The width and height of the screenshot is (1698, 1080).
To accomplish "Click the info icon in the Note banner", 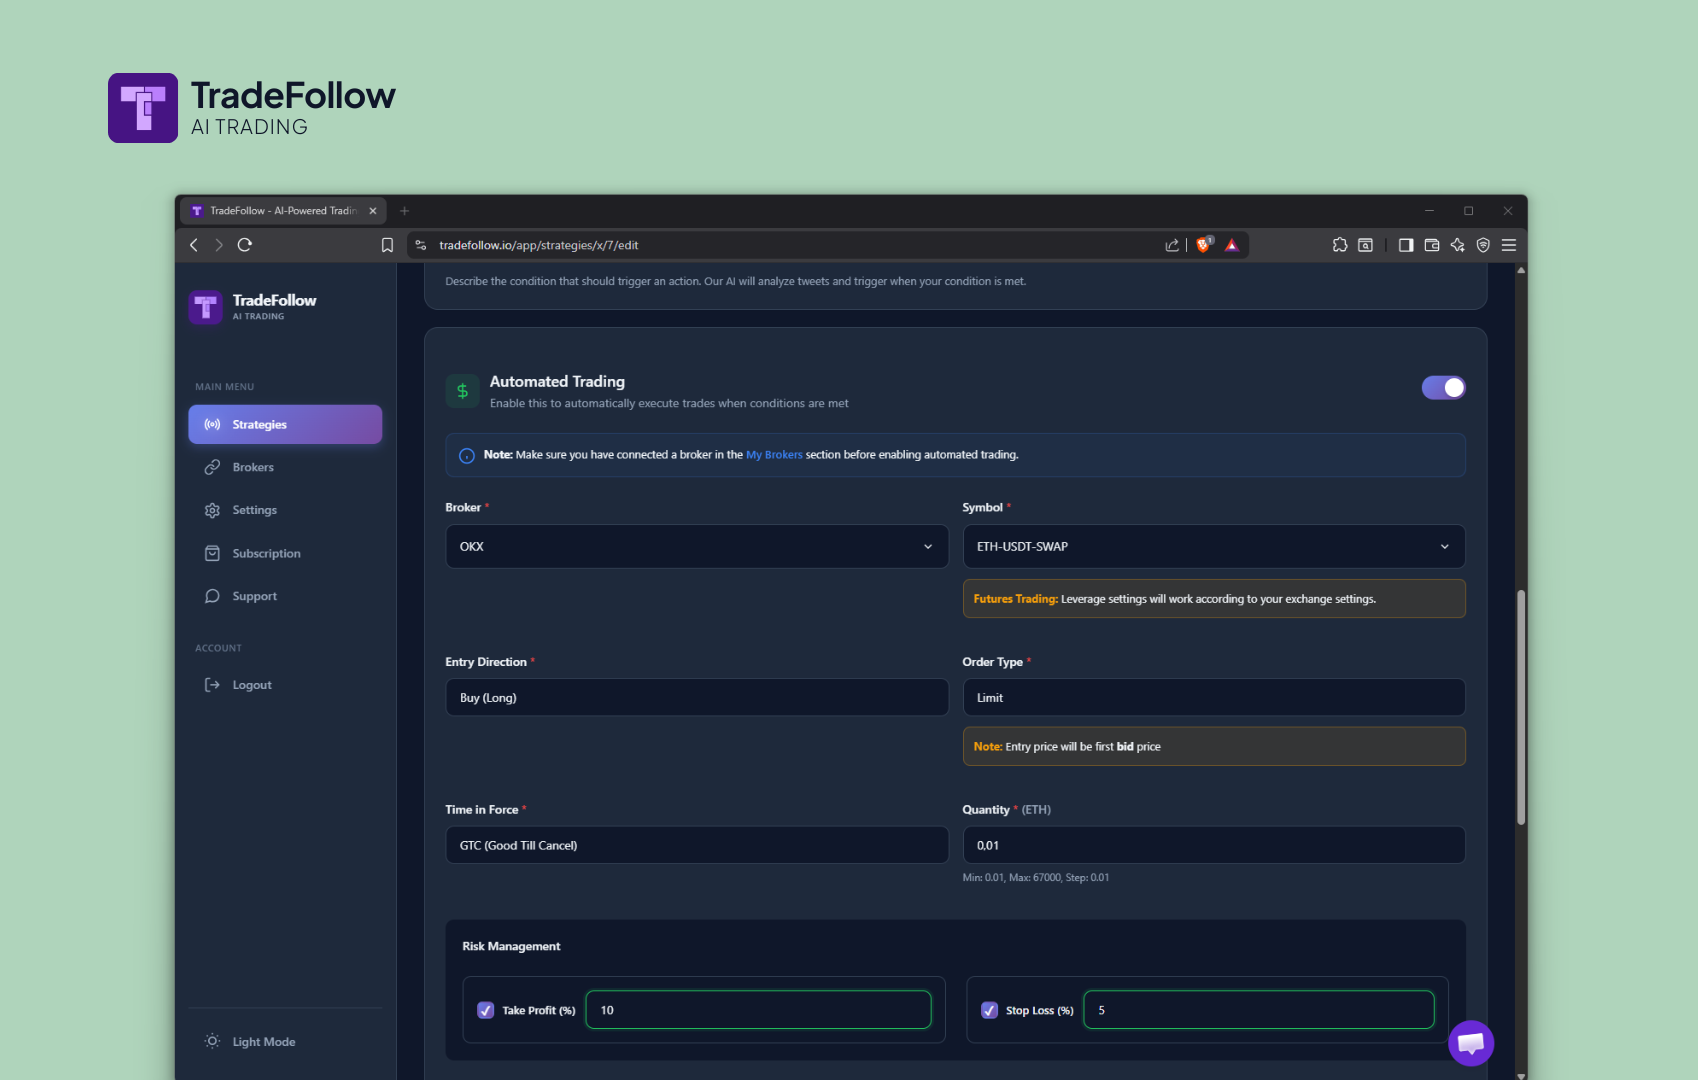I will 467,456.
